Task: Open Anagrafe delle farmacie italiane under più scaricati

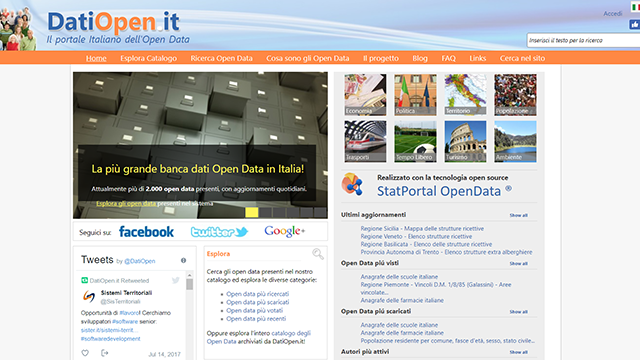Action: [x=402, y=333]
